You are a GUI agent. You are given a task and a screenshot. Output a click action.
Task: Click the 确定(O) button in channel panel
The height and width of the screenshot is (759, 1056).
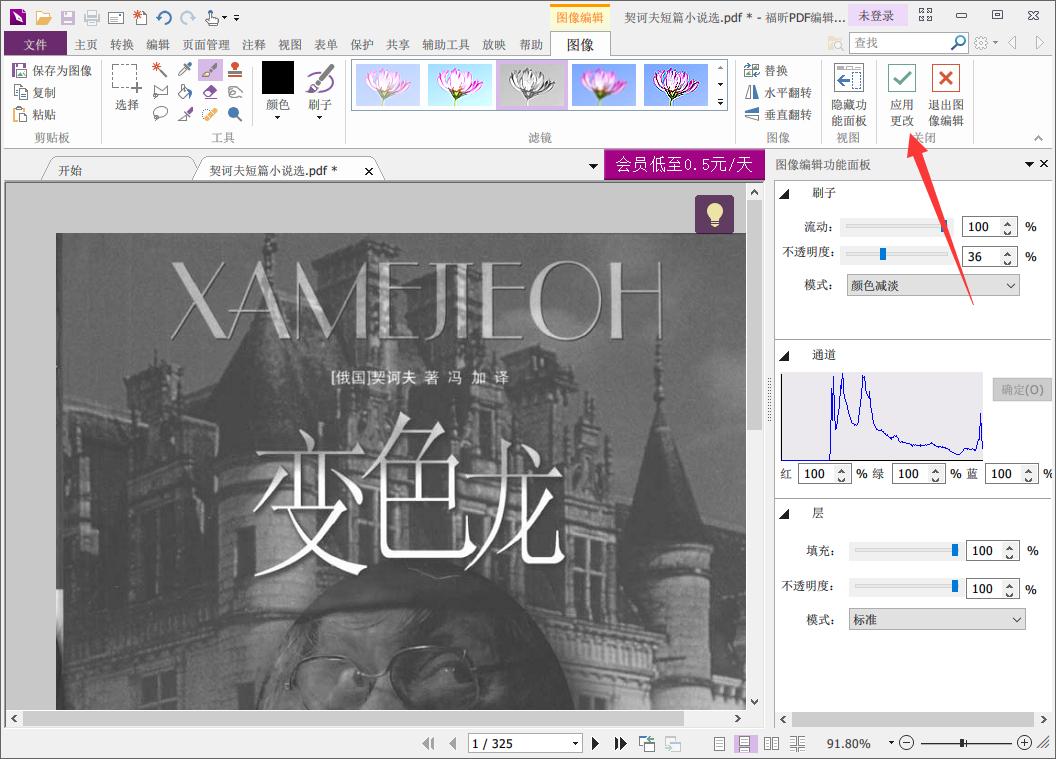[1021, 390]
